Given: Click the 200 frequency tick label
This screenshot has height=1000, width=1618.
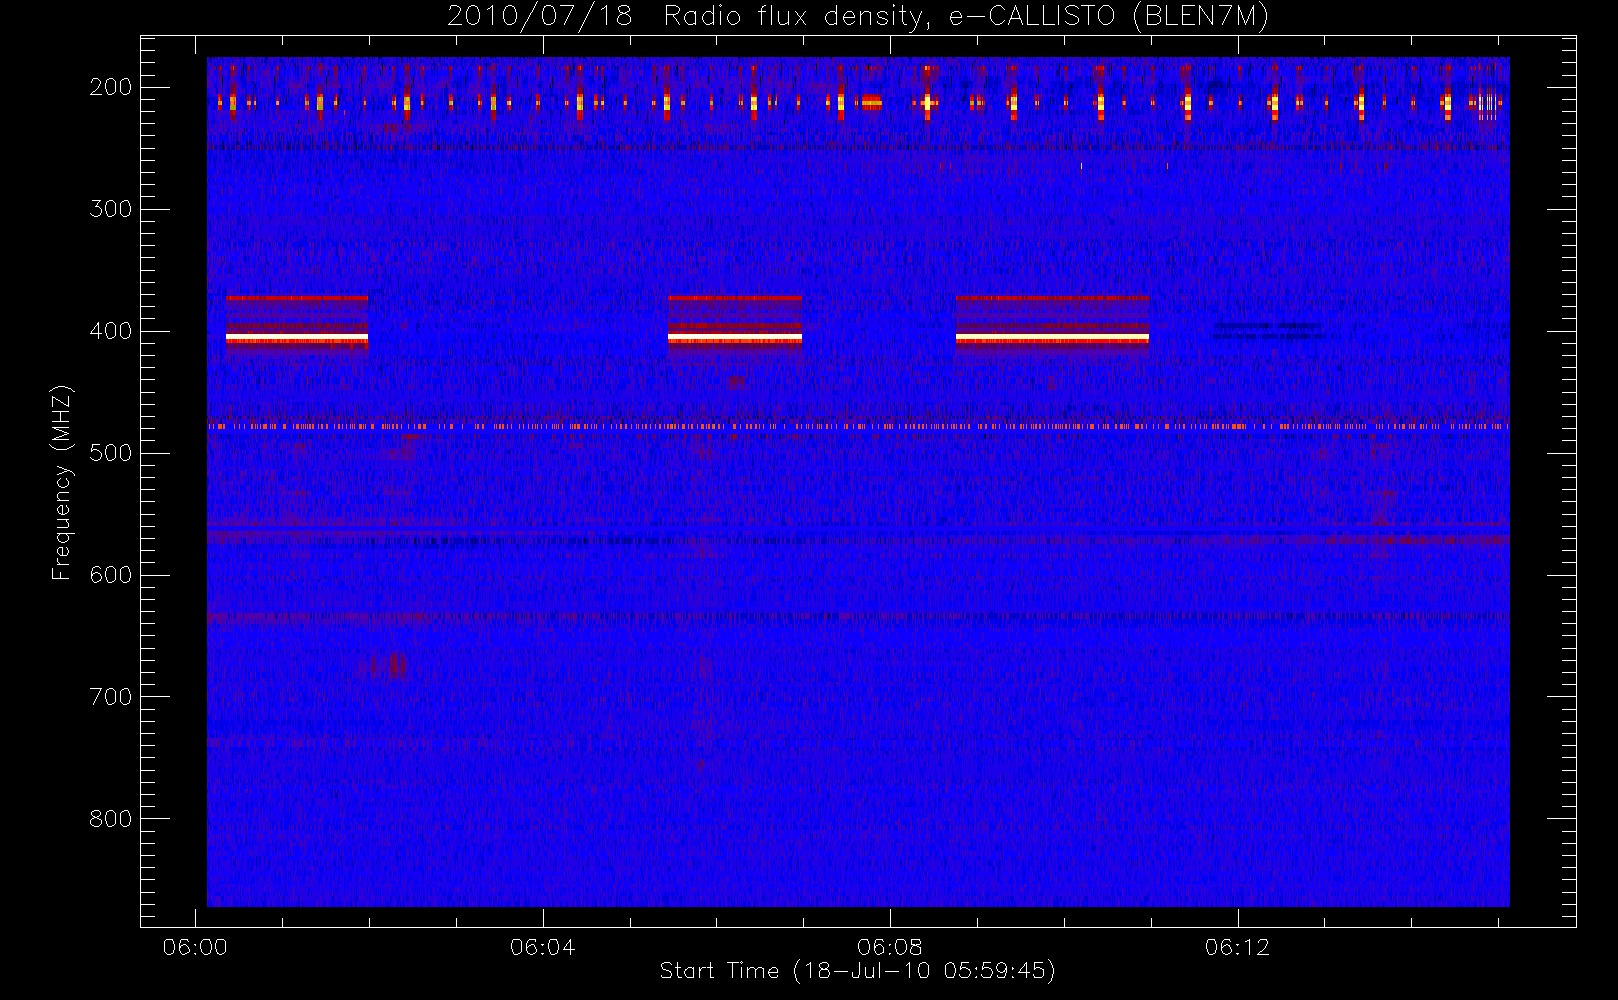Looking at the screenshot, I should click(111, 87).
